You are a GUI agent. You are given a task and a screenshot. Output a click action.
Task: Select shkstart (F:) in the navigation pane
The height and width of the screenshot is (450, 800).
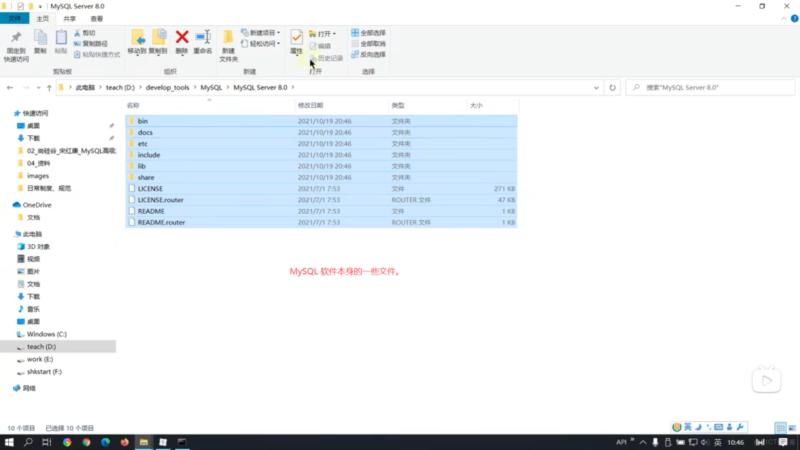click(x=39, y=371)
